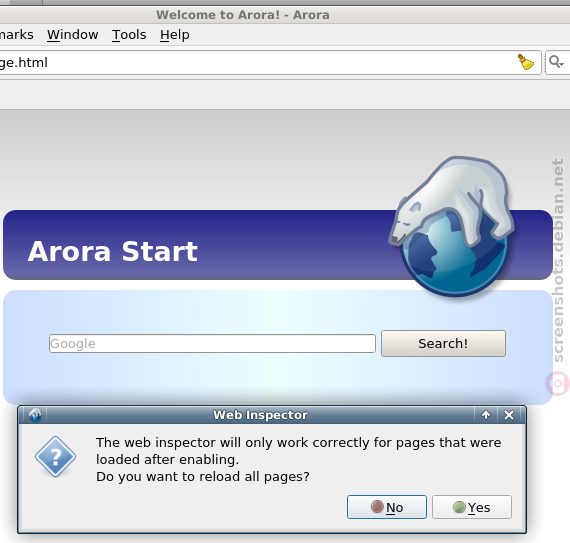Click the Search! button

443,343
